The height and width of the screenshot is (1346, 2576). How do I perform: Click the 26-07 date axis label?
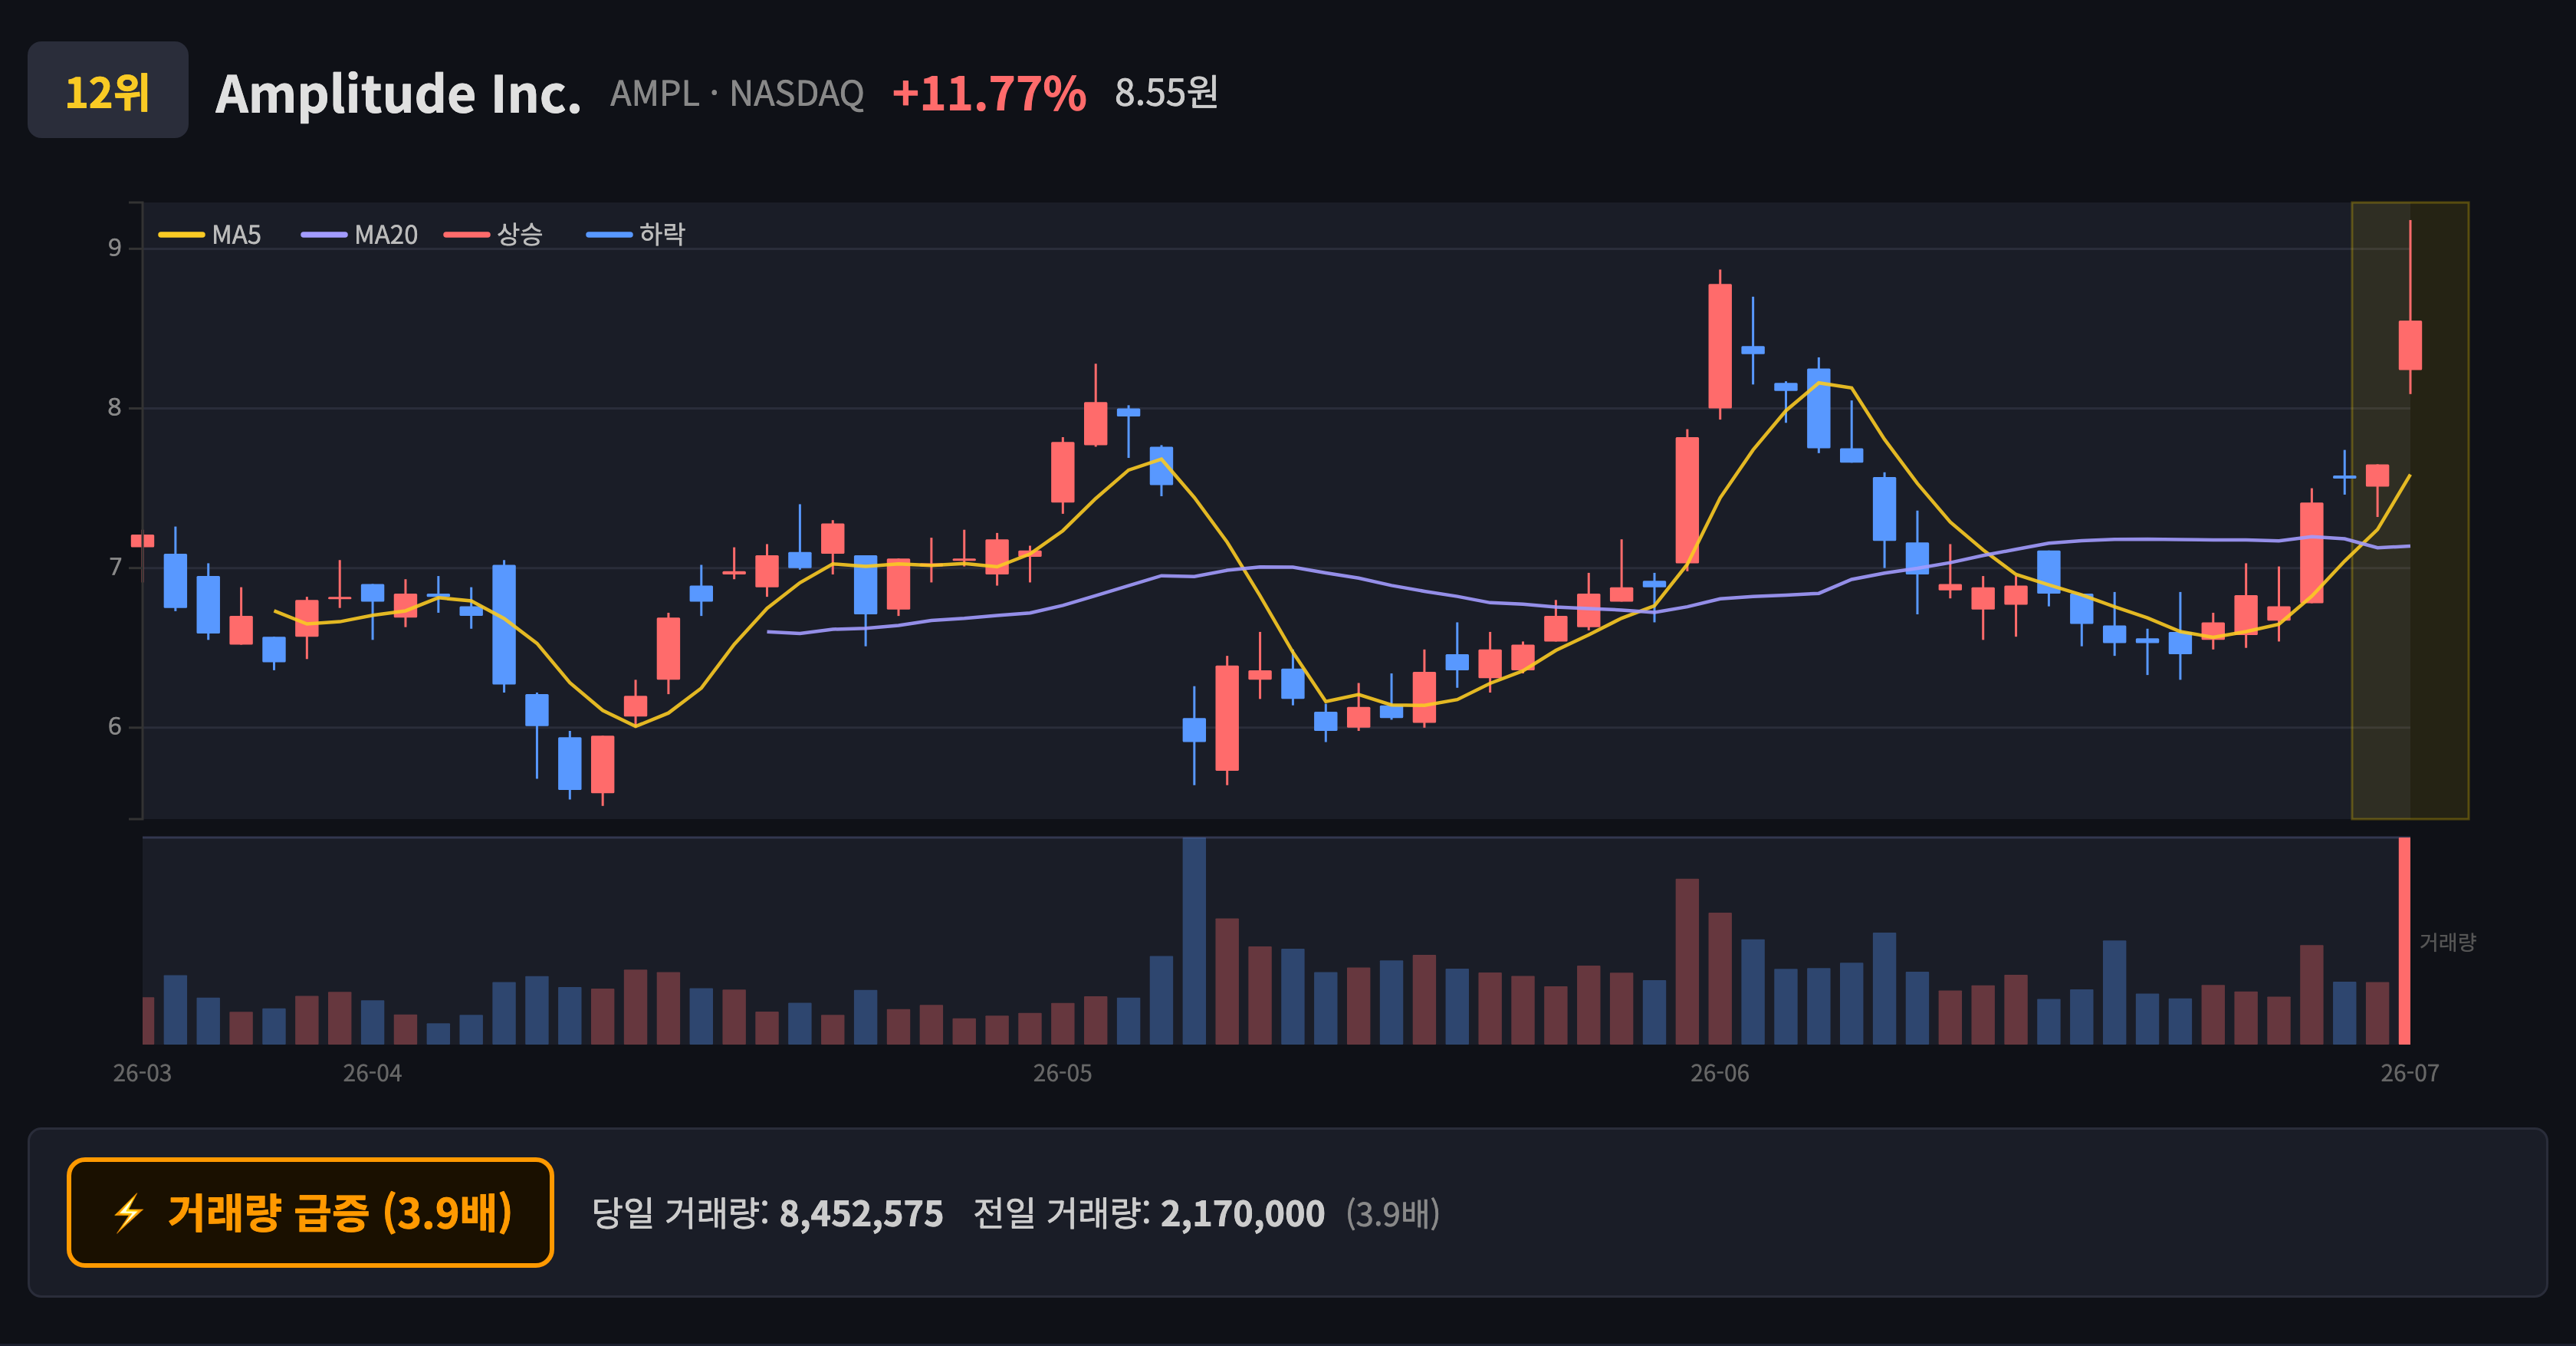tap(2410, 1073)
